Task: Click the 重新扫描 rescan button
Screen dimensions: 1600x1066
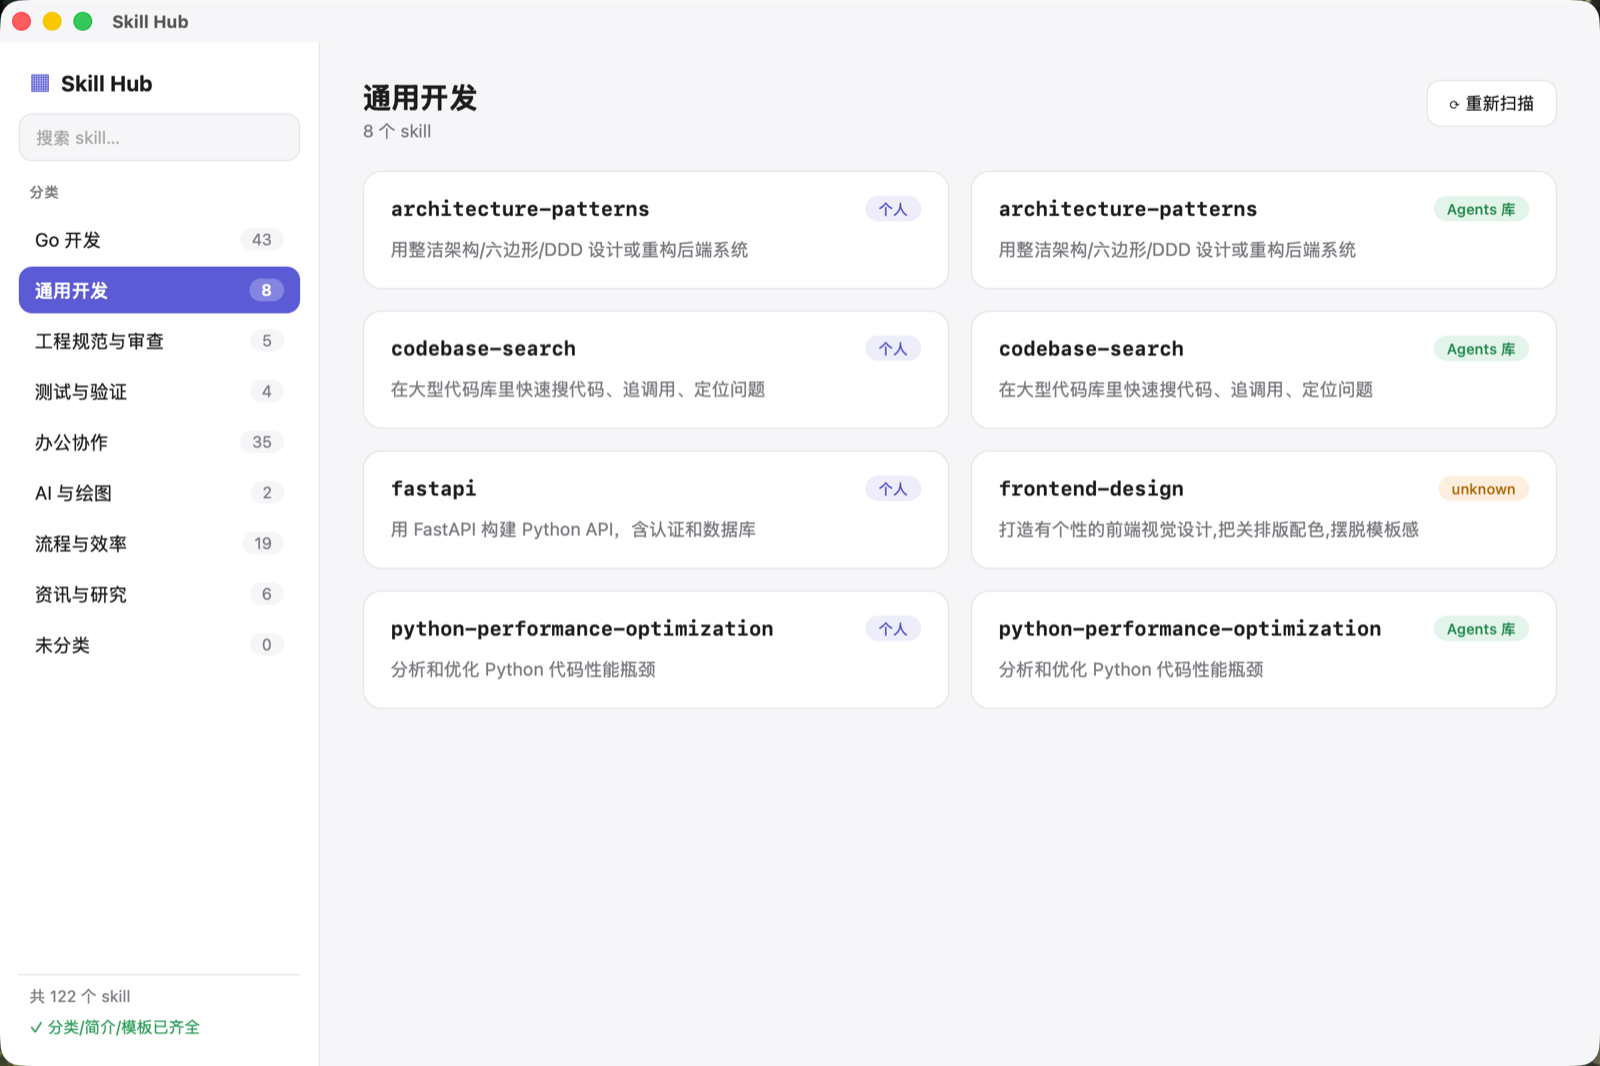Action: [1491, 103]
